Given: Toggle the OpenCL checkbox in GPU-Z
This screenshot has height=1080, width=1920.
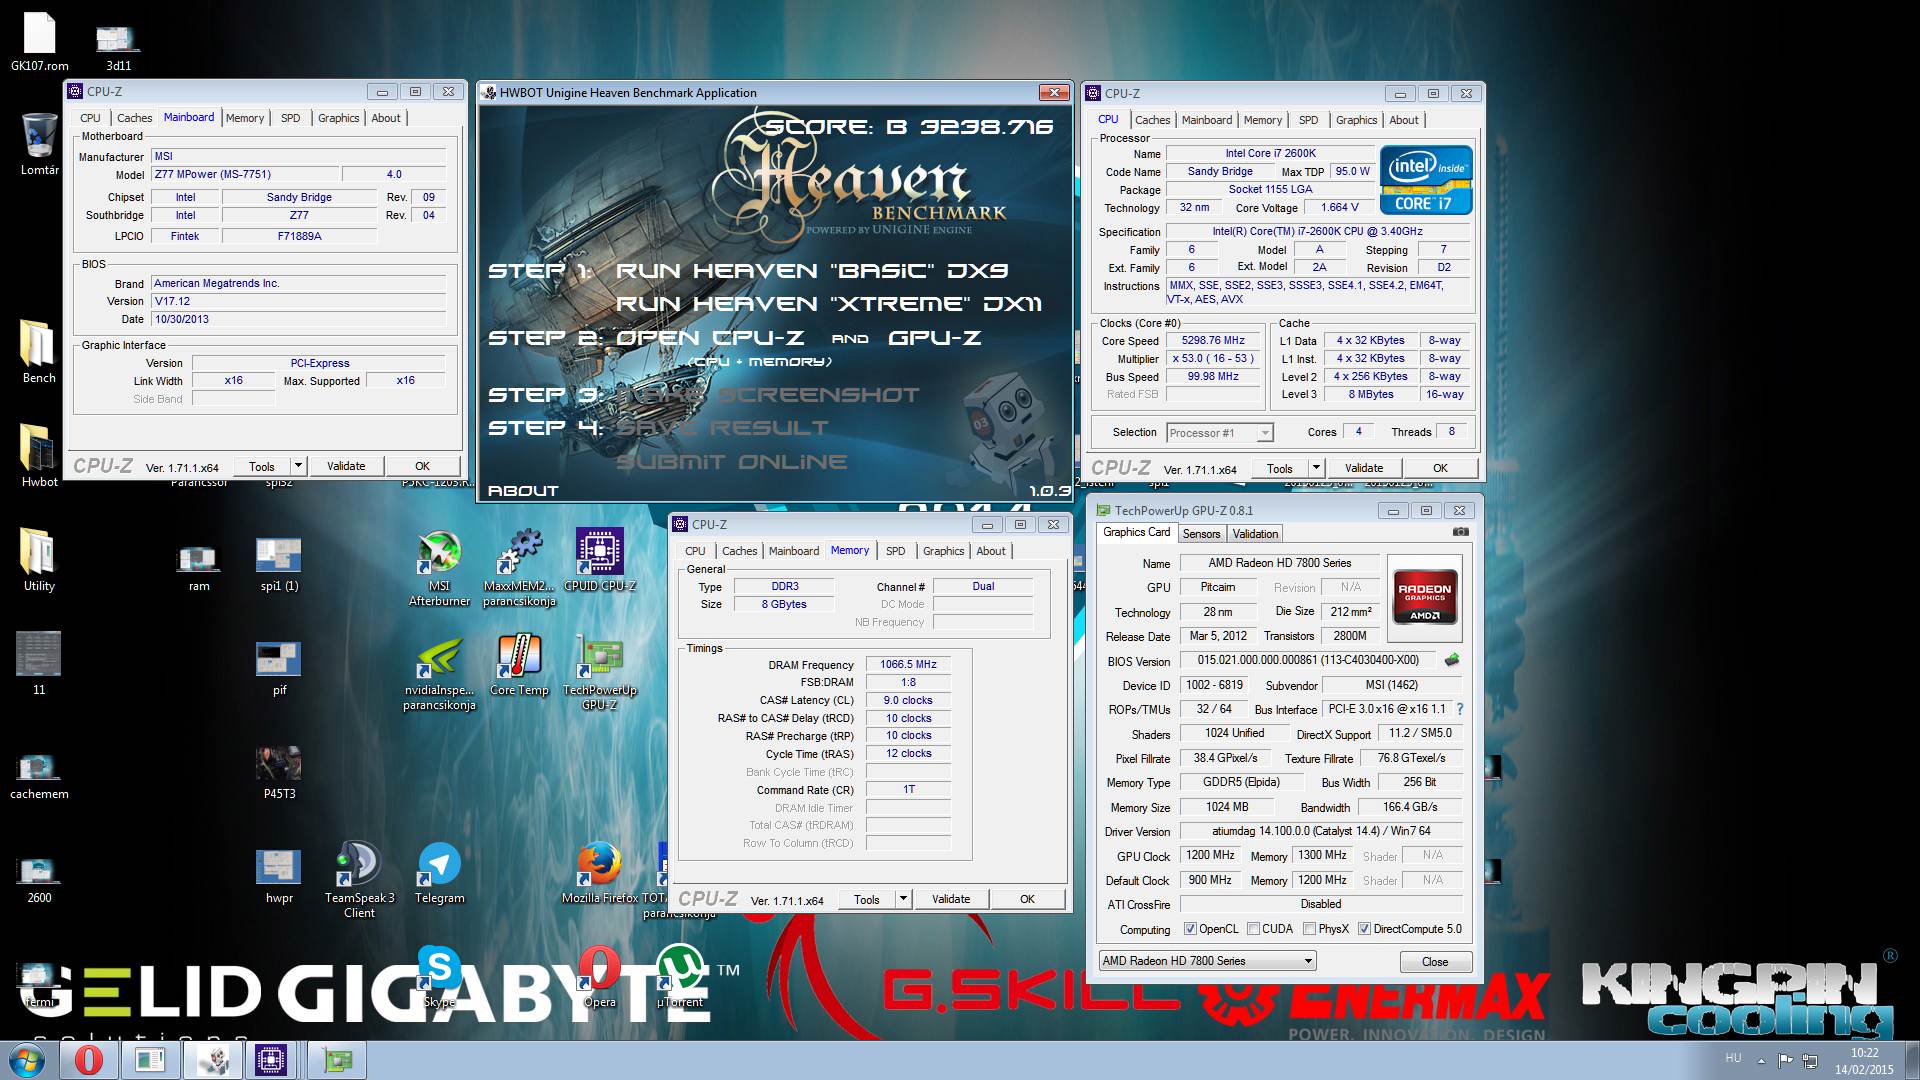Looking at the screenshot, I should coord(1190,929).
